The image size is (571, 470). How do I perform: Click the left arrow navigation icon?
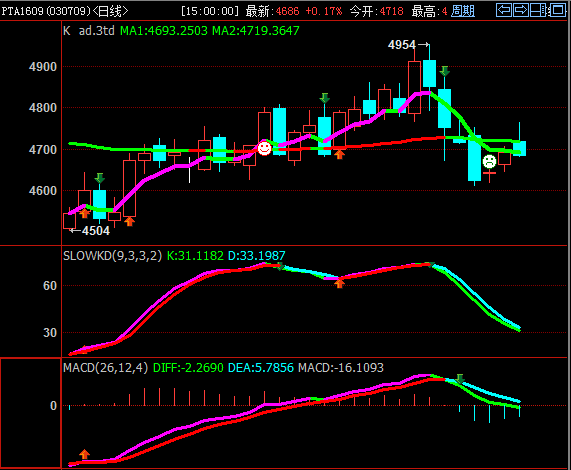(504, 10)
